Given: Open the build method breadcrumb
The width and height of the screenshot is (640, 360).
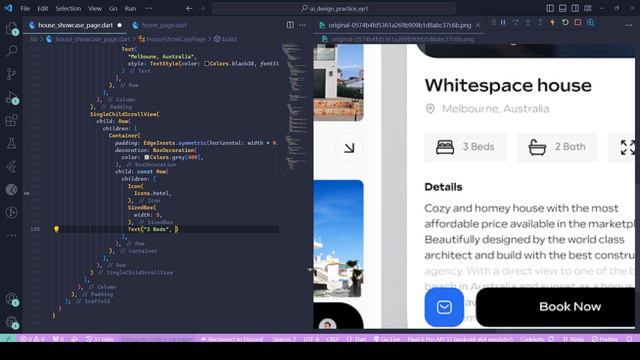Looking at the screenshot, I should tap(225, 39).
